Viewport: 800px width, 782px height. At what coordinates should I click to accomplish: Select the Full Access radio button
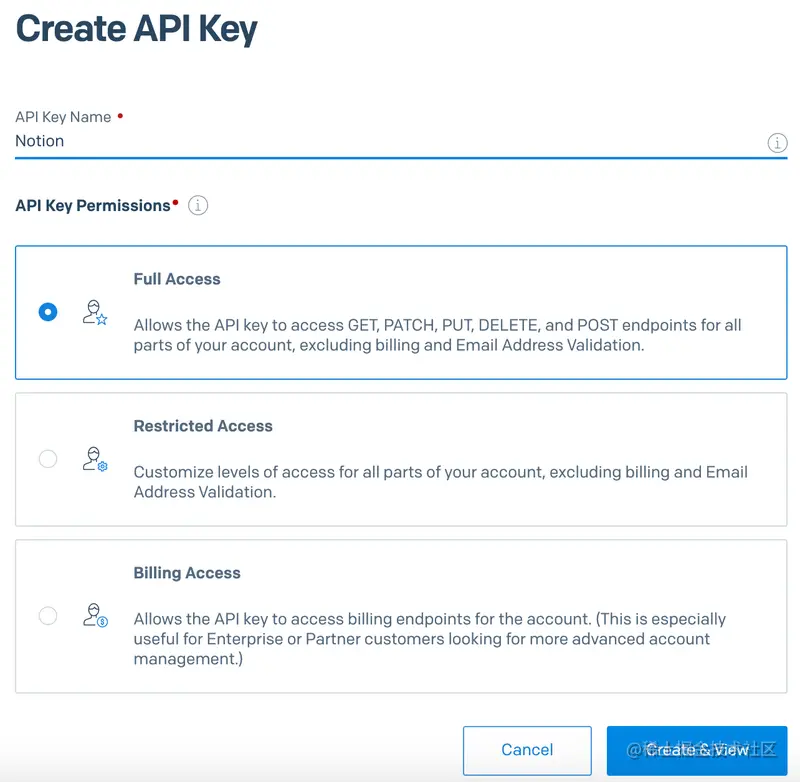pos(47,312)
